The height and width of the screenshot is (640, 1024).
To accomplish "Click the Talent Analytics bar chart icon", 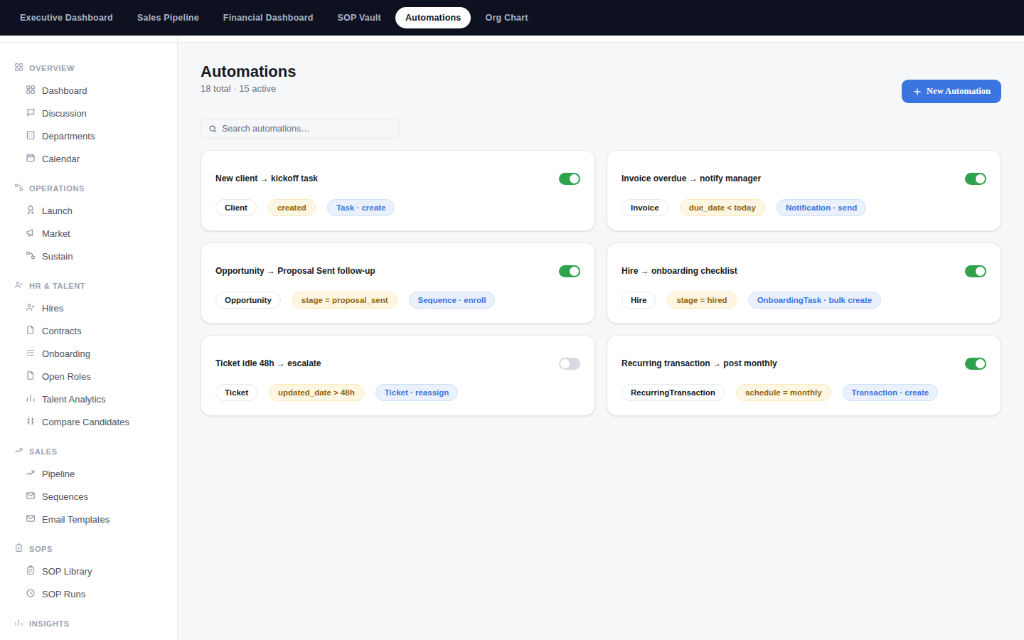I will click(x=30, y=399).
